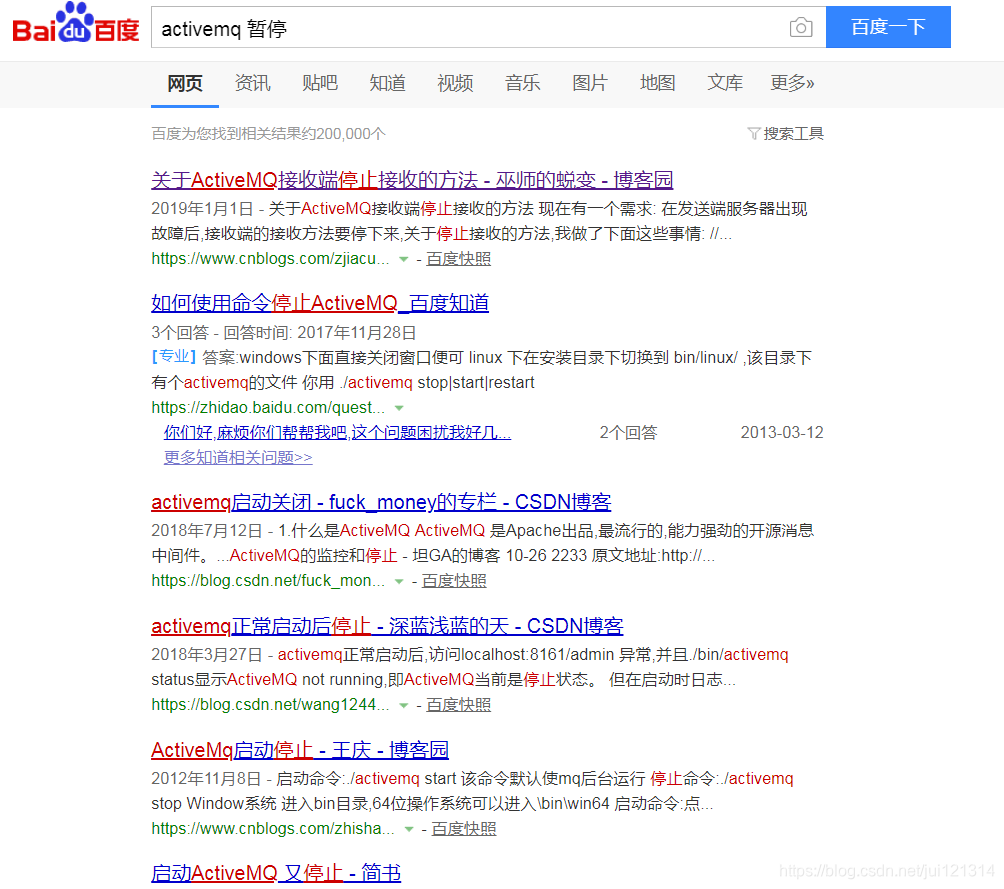
Task: Open 百度快照 for fuck_mon CSDN result
Action: [x=454, y=581]
